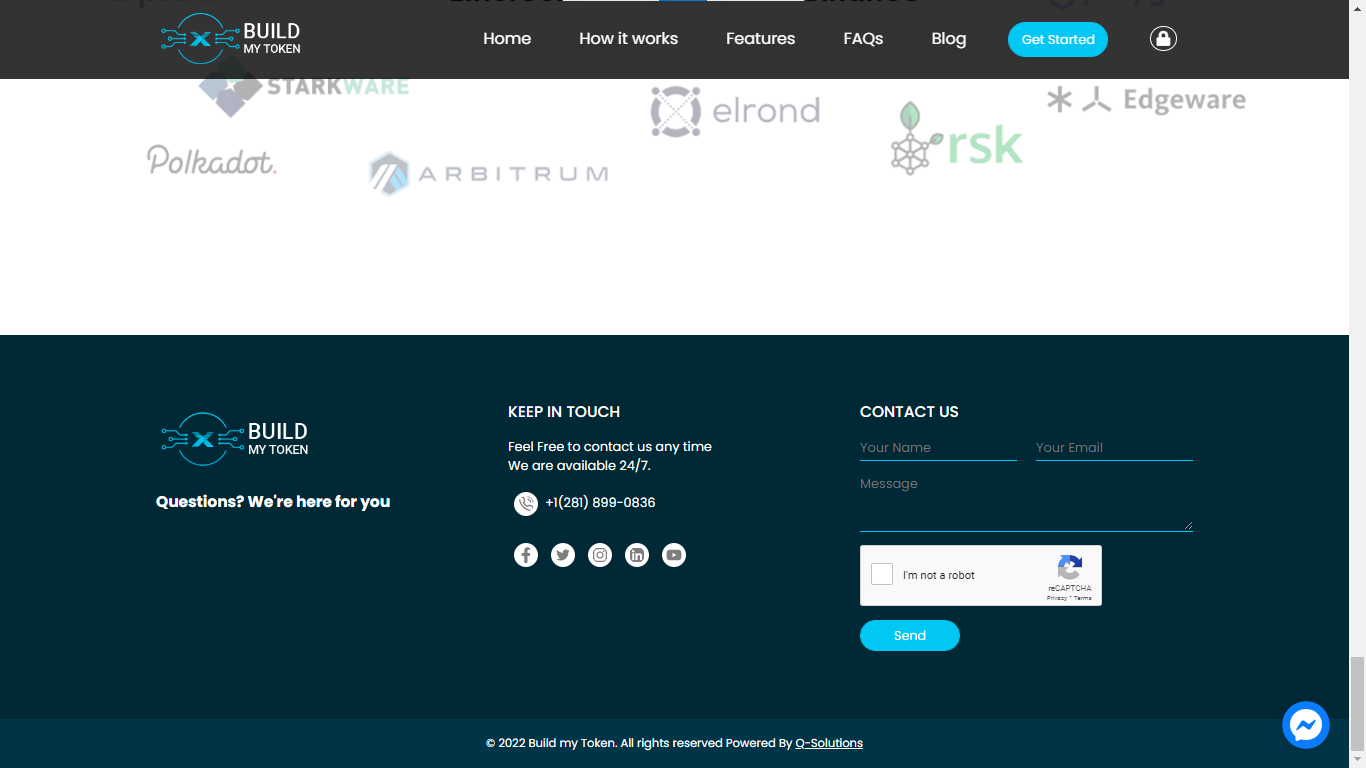
Task: Click the reCAPTCHA logo
Action: 1070,568
